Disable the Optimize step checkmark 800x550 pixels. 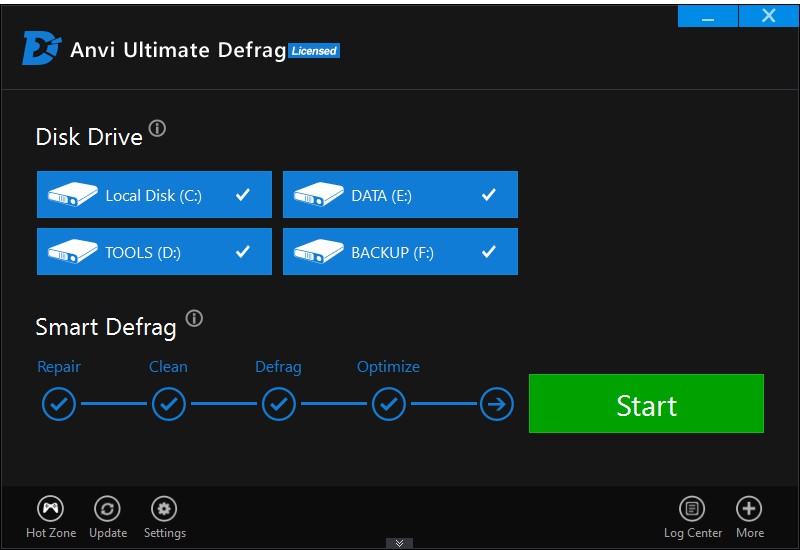pyautogui.click(x=388, y=405)
